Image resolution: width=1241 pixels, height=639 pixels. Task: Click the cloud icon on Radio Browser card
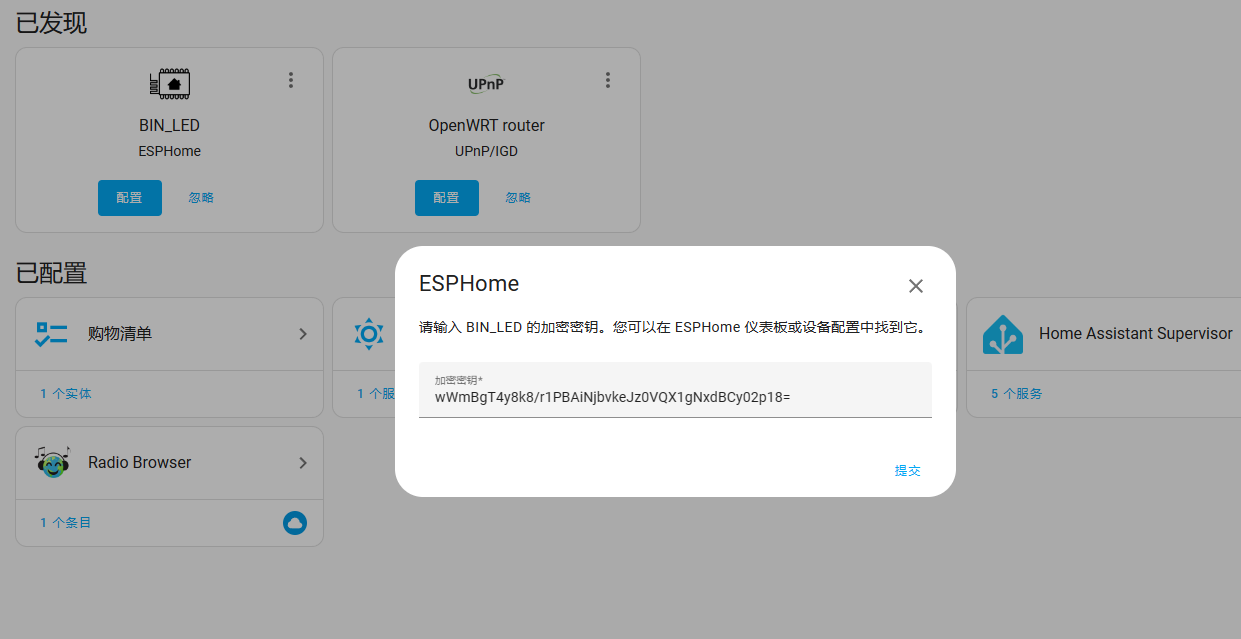[x=294, y=522]
